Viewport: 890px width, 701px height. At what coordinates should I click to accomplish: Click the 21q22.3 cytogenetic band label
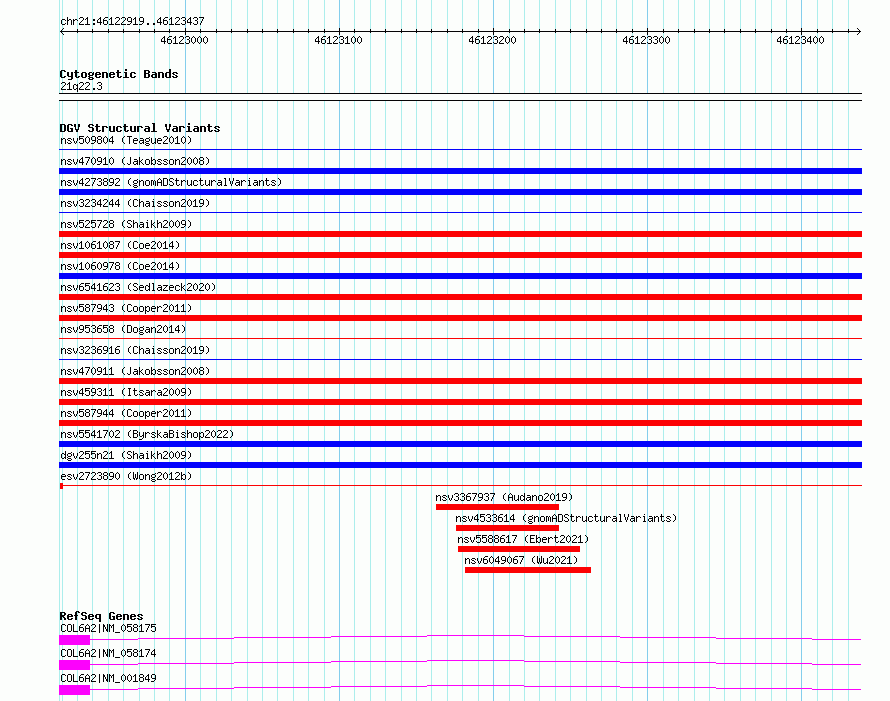pos(81,86)
